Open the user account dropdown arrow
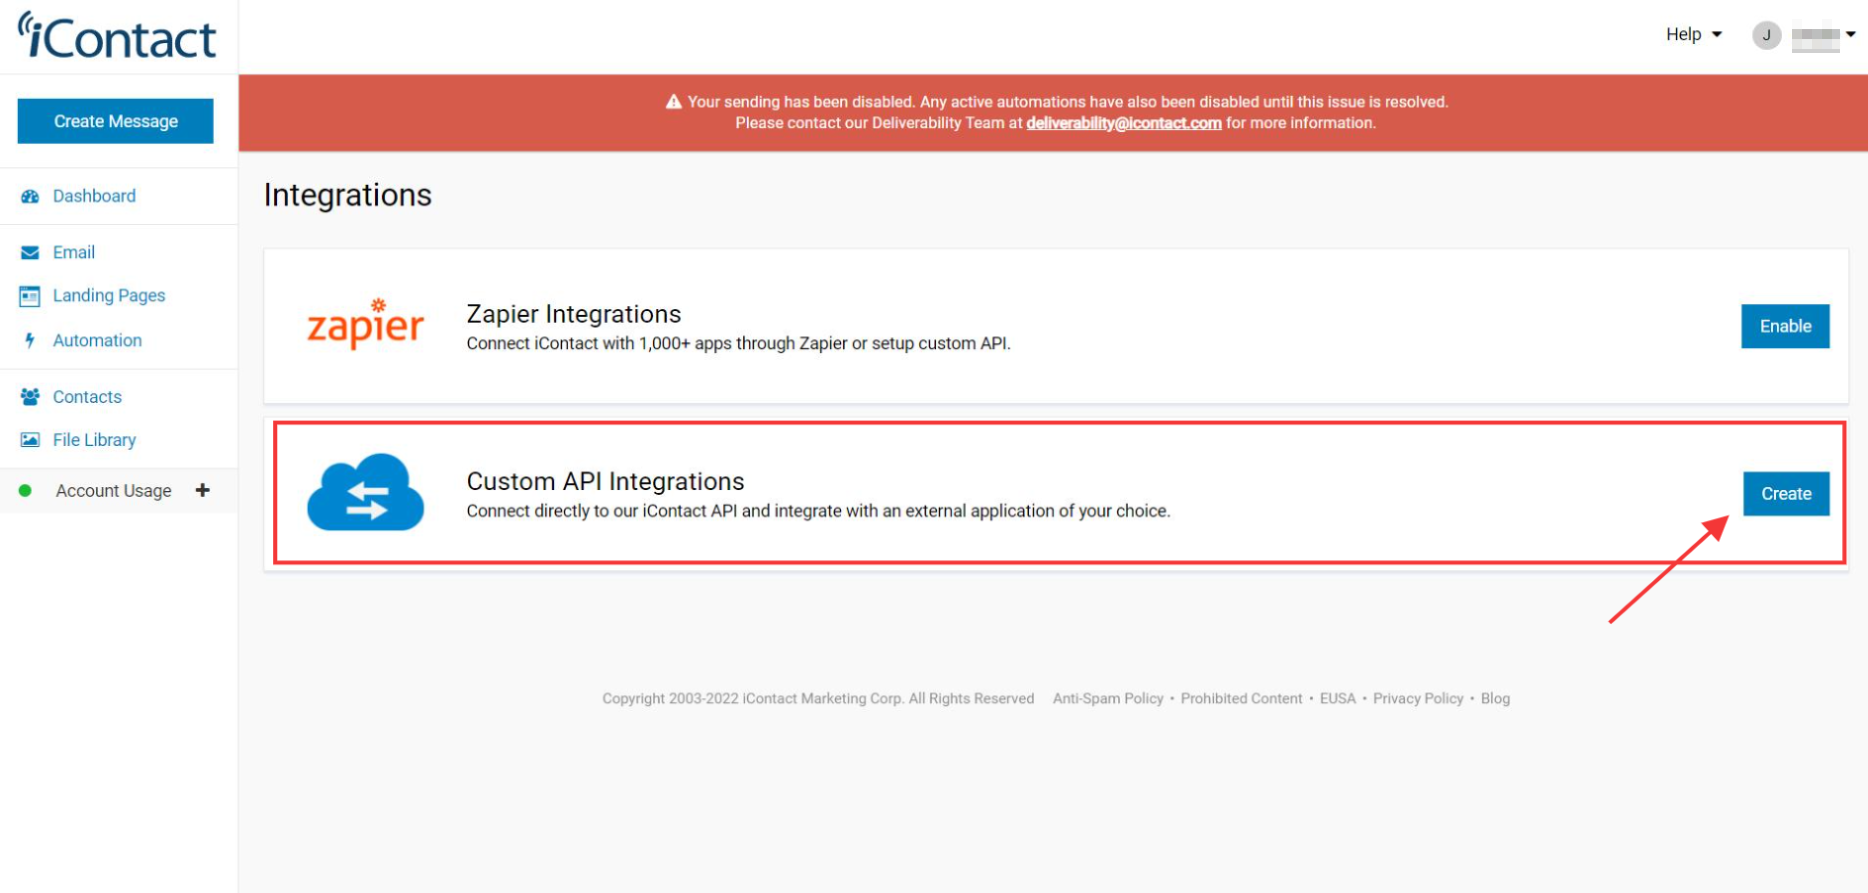This screenshot has width=1868, height=893. click(1851, 34)
